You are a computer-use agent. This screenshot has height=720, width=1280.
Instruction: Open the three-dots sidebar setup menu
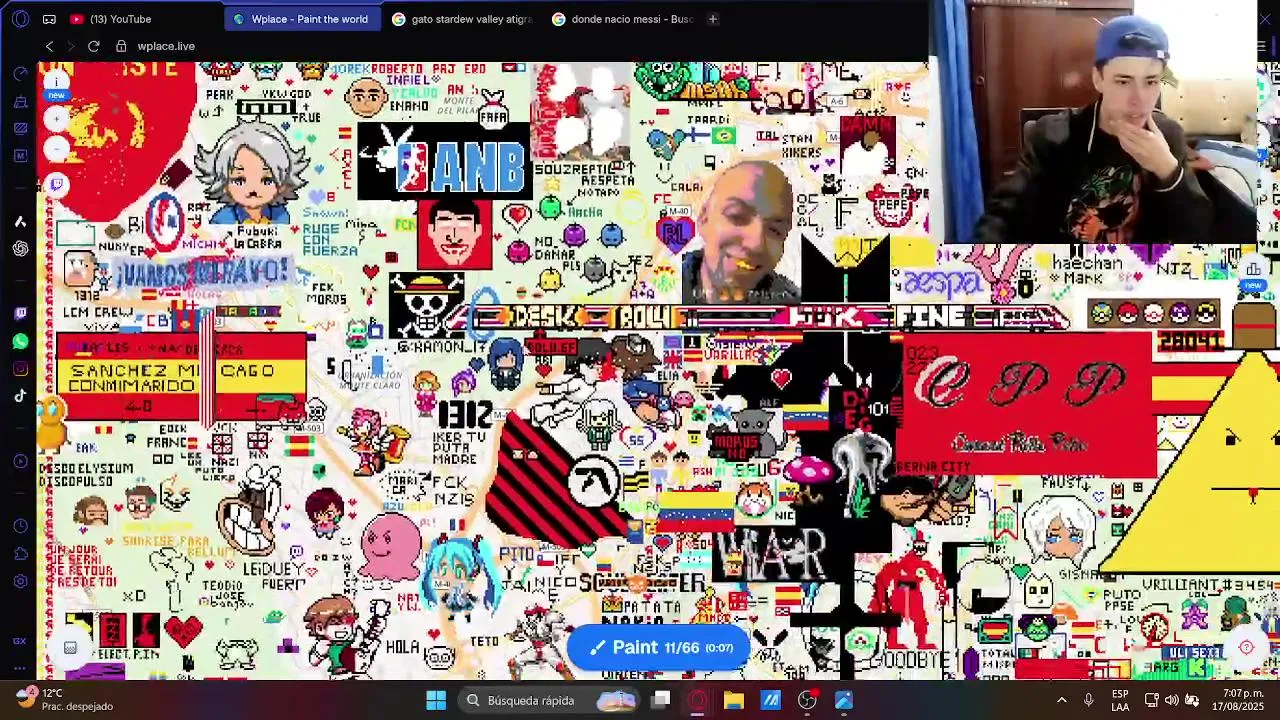[20, 668]
